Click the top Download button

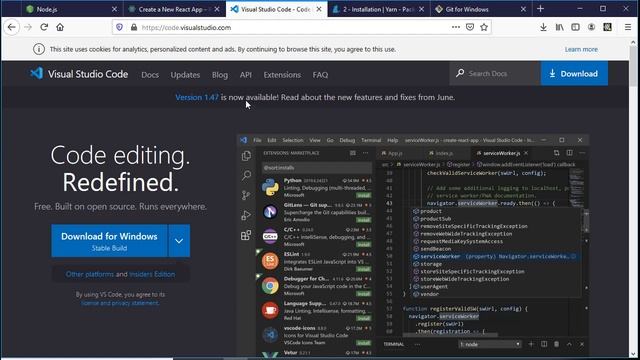(574, 73)
